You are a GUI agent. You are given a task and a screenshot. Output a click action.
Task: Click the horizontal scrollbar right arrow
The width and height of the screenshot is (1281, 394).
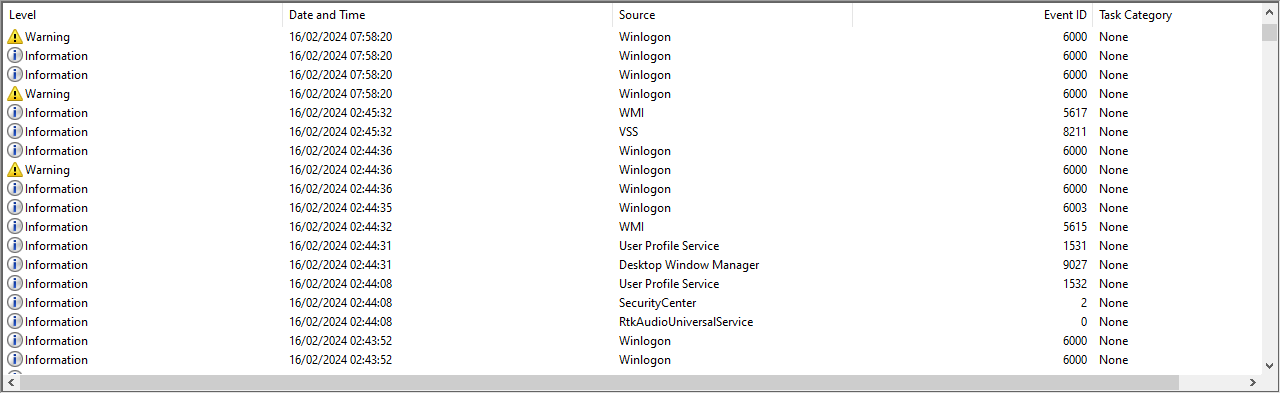tap(1252, 383)
